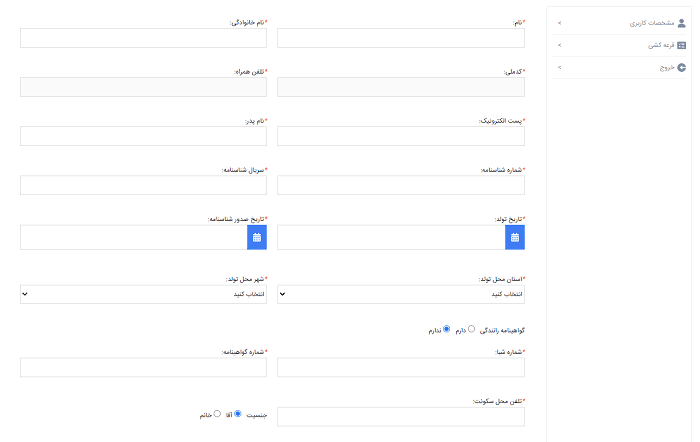Click the شماره شبا input field

[400, 367]
